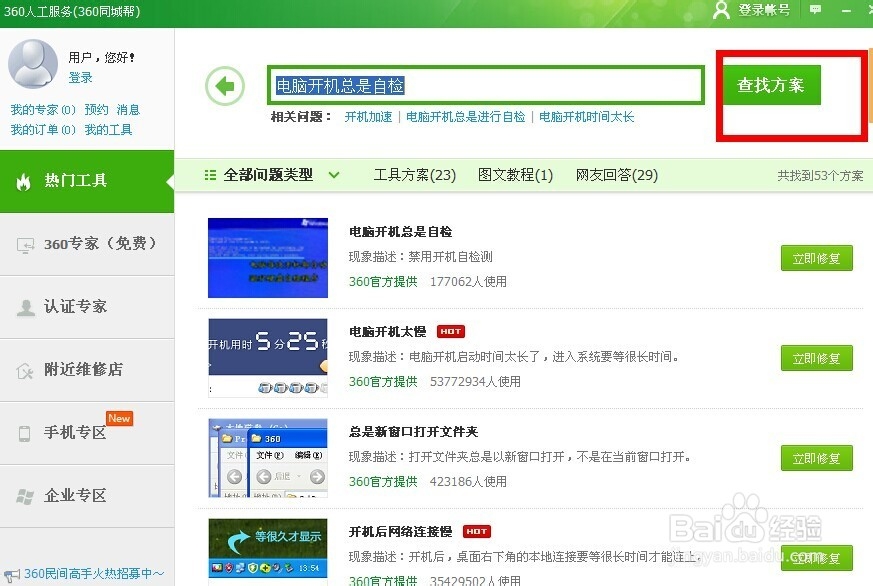
Task: Open the 消息 link
Action: (x=128, y=110)
